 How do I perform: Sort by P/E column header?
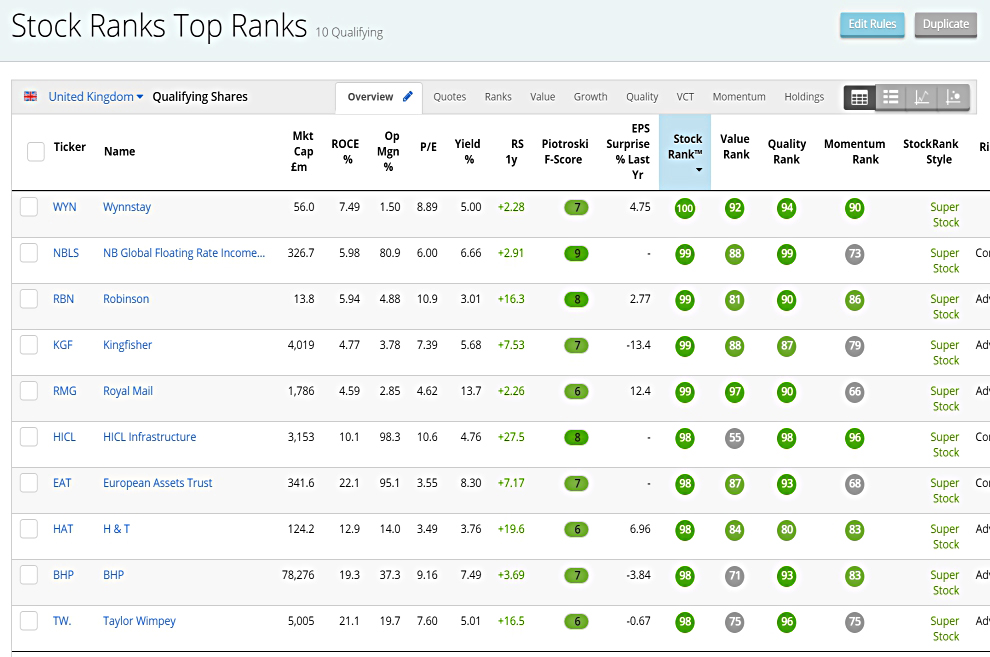[428, 147]
